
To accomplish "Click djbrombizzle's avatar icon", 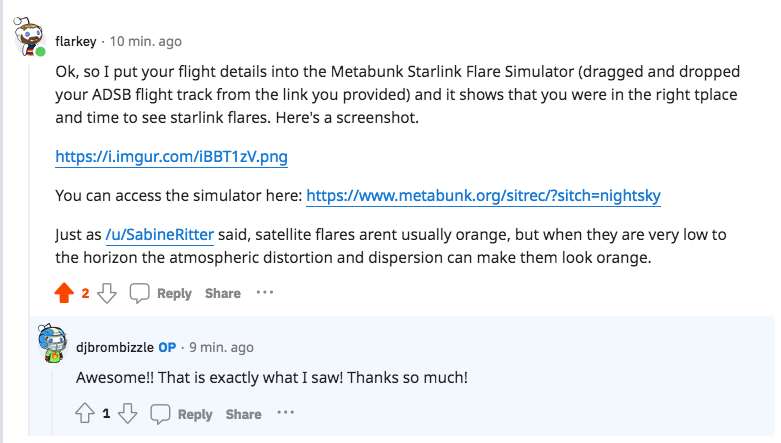I will (x=52, y=344).
